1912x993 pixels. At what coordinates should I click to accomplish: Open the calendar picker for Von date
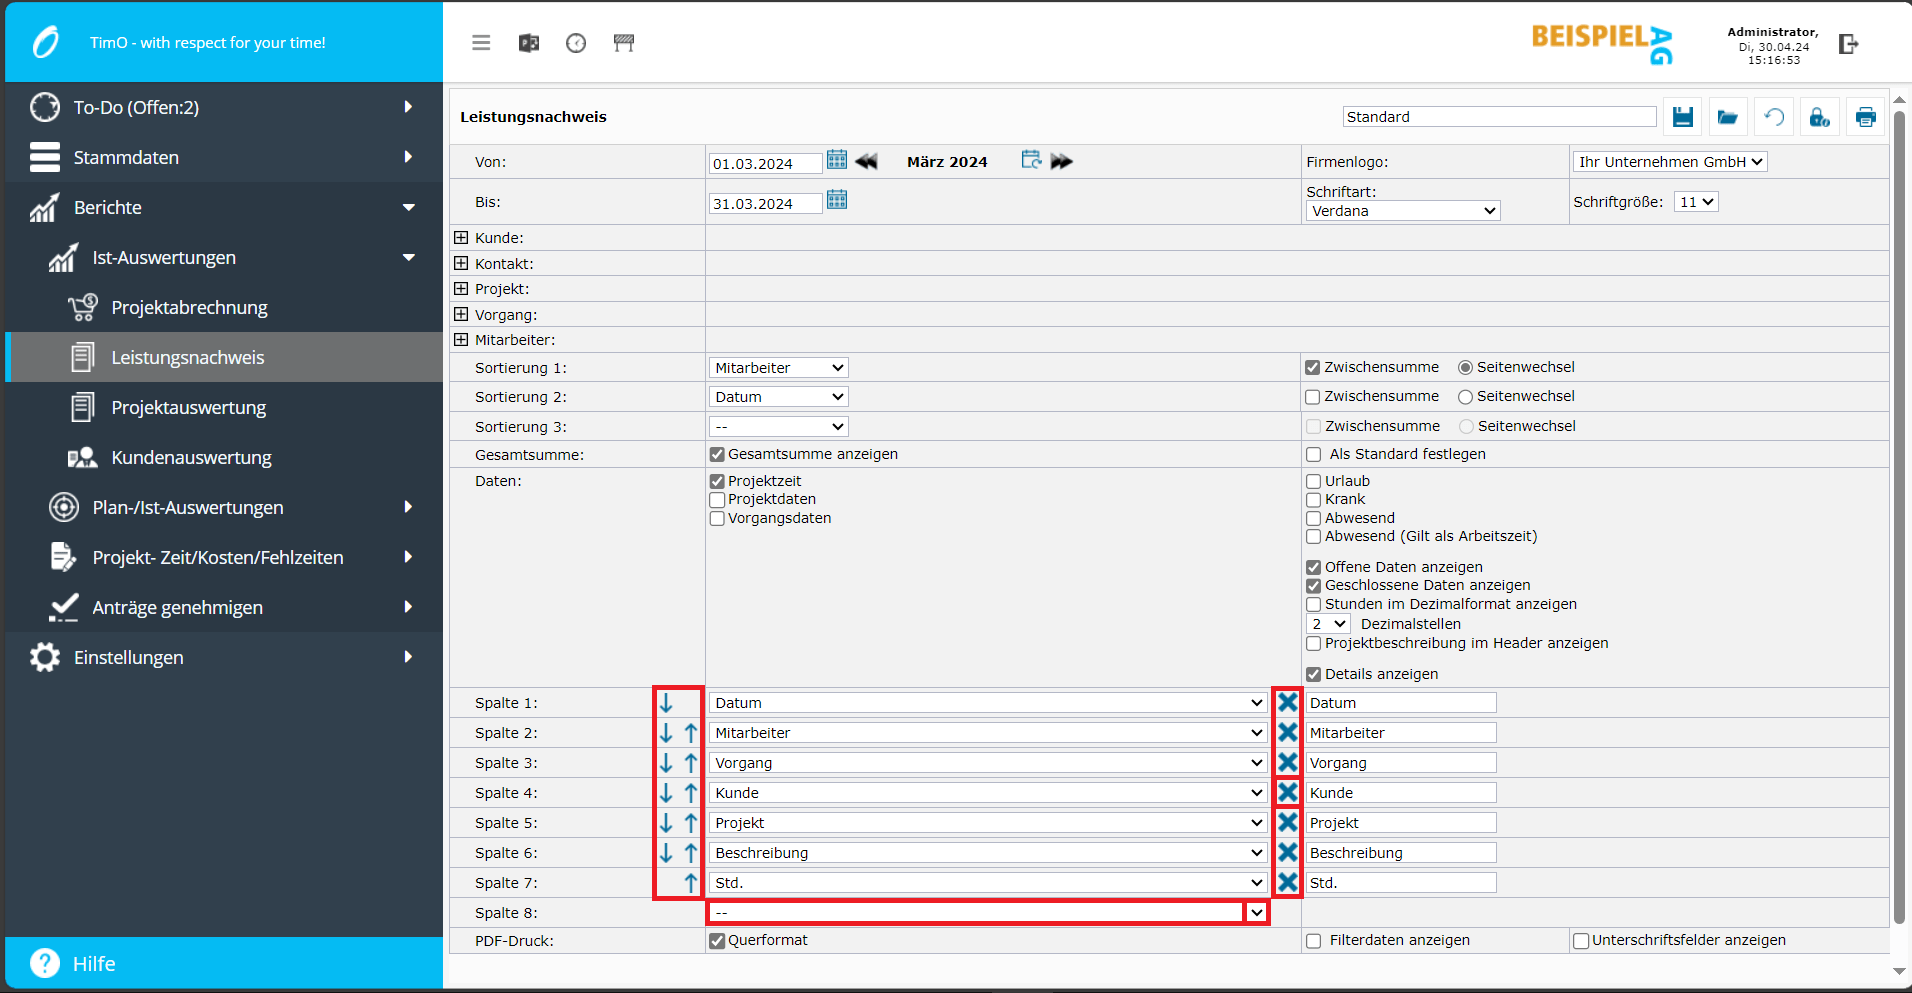[x=837, y=160]
